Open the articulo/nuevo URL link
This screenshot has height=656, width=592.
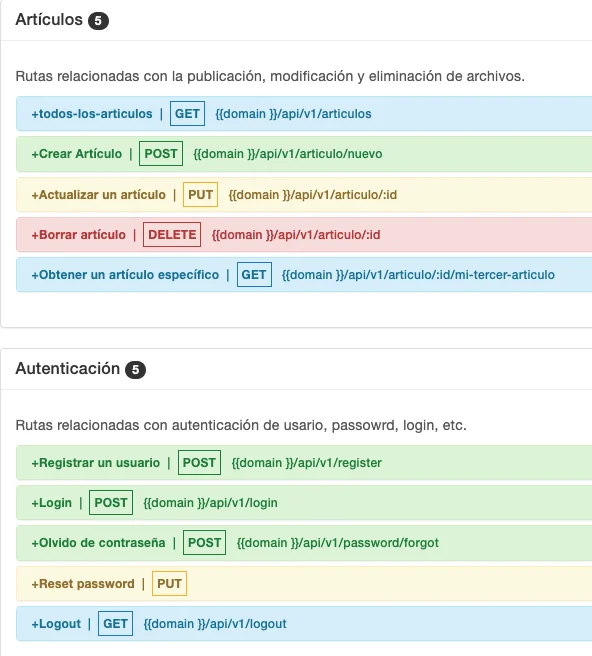pyautogui.click(x=288, y=154)
